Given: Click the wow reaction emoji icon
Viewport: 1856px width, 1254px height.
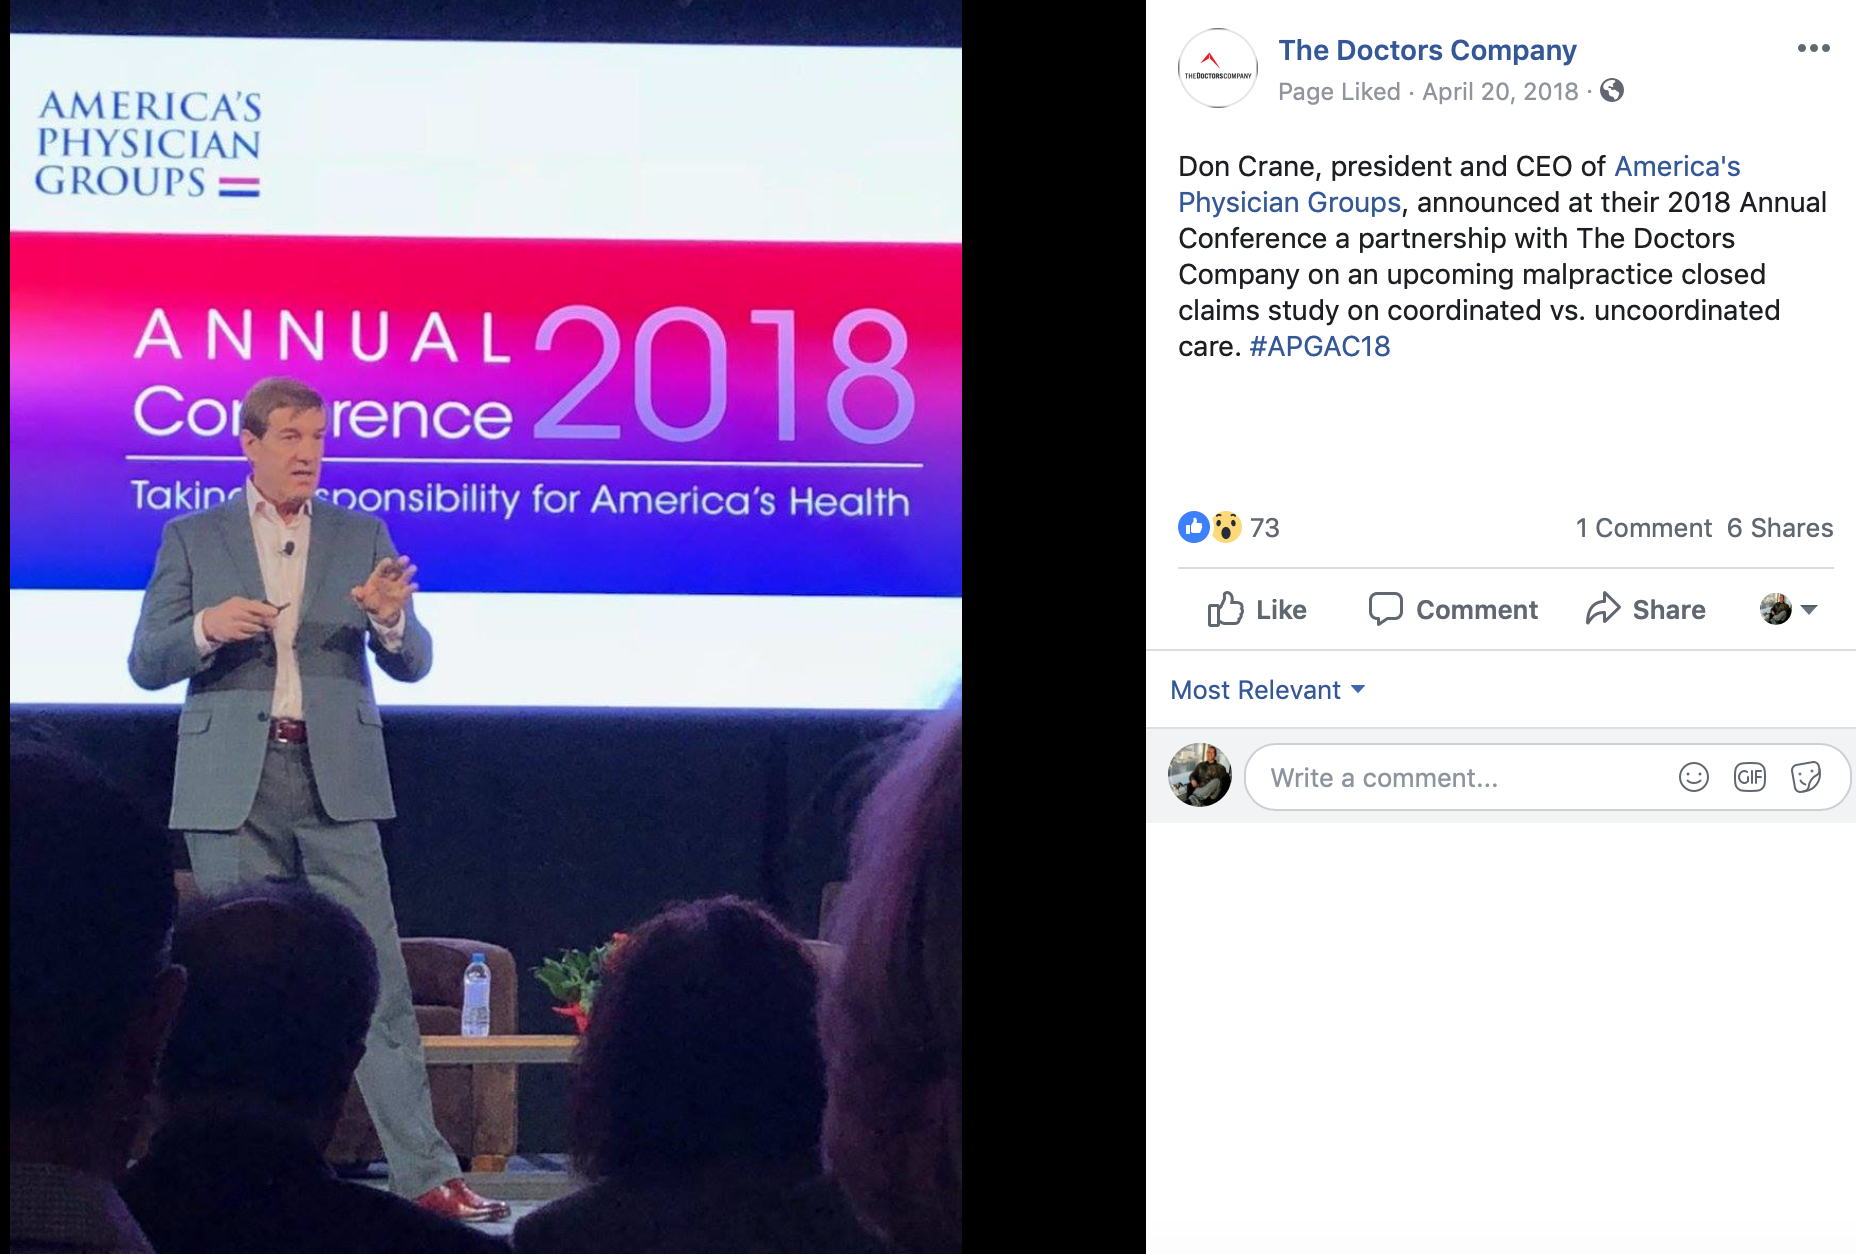Looking at the screenshot, I should [x=1226, y=527].
